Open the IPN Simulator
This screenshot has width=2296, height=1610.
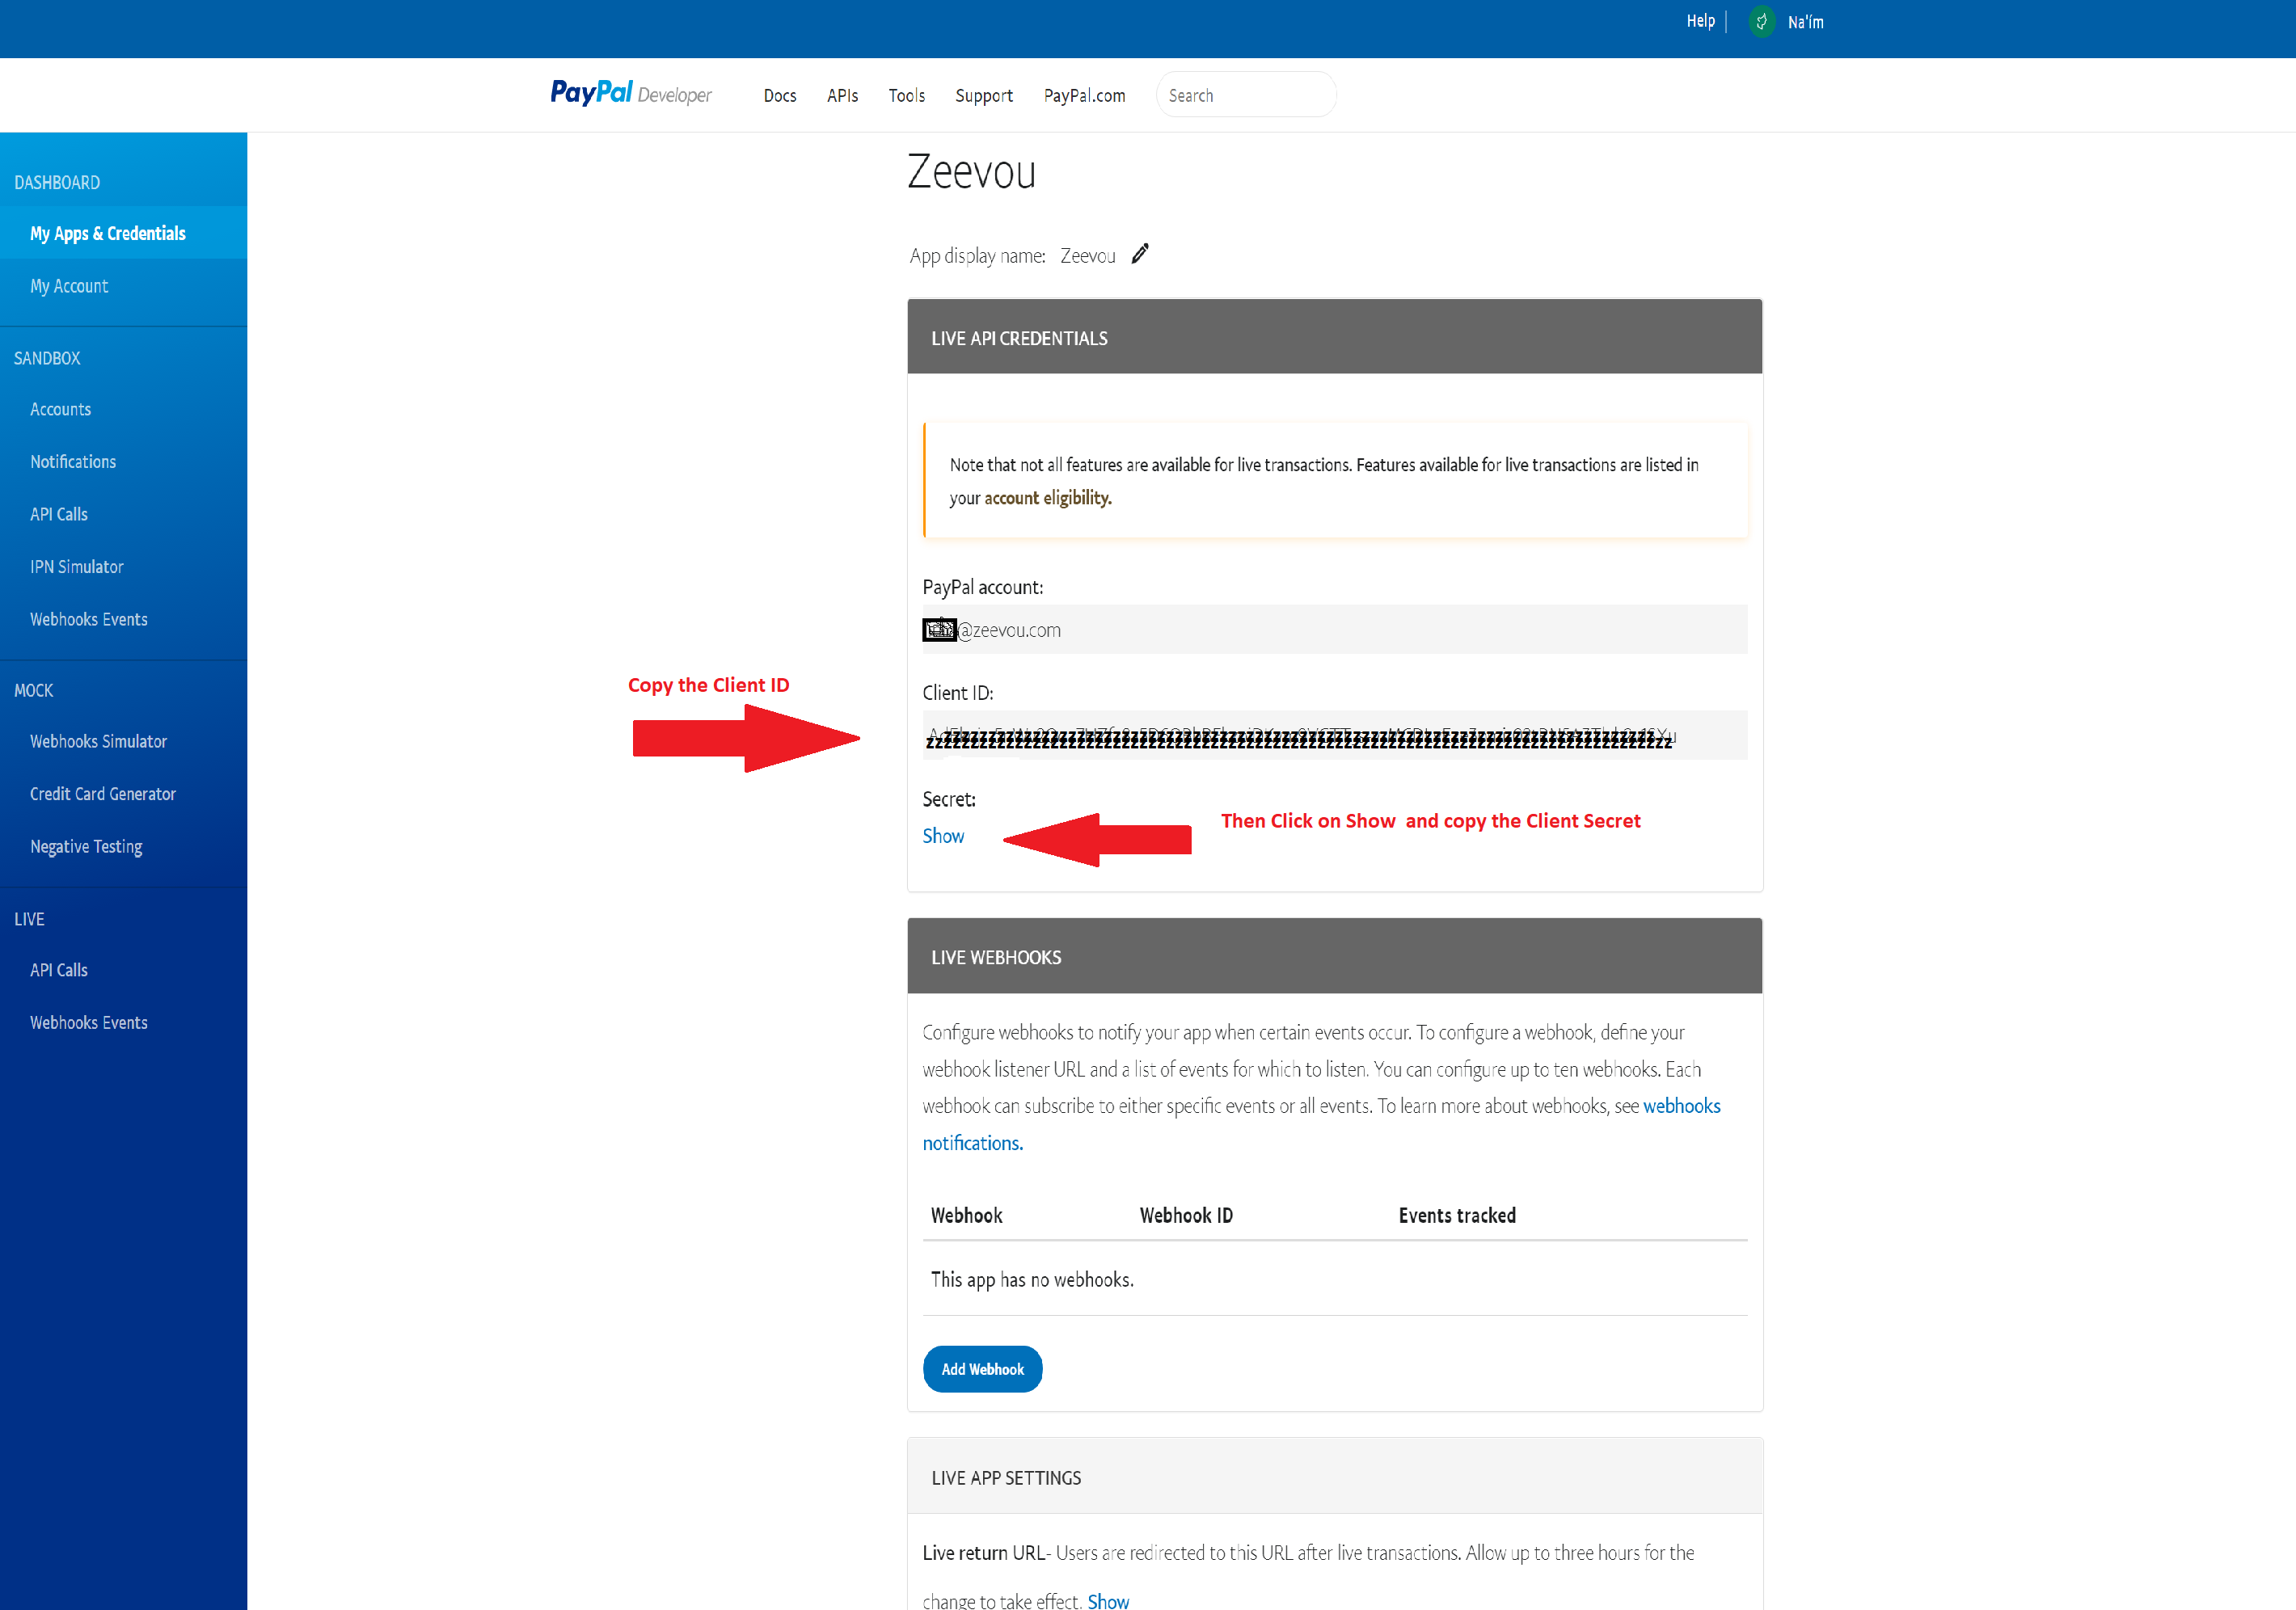pyautogui.click(x=77, y=567)
